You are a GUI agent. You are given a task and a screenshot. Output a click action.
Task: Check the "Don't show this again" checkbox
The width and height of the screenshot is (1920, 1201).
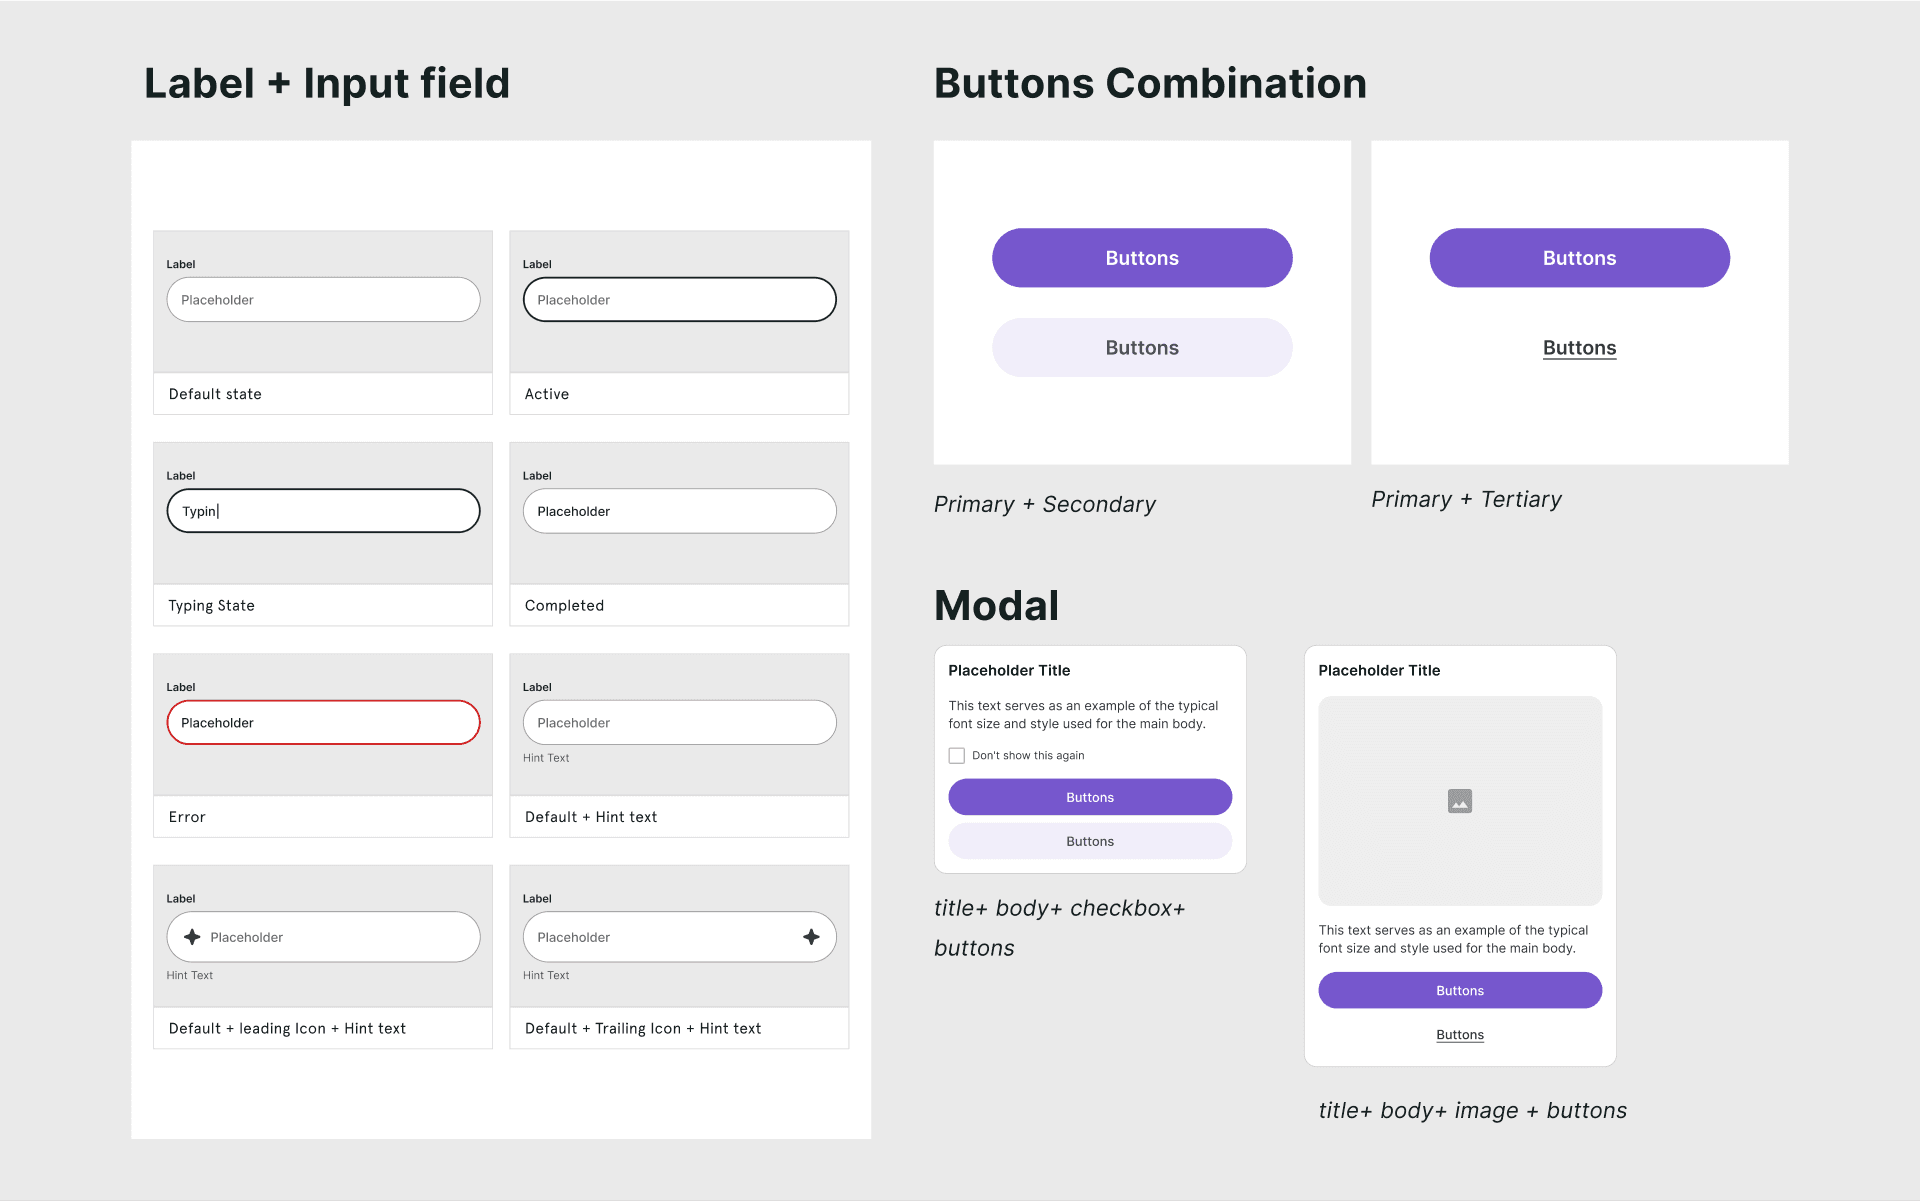coord(957,756)
